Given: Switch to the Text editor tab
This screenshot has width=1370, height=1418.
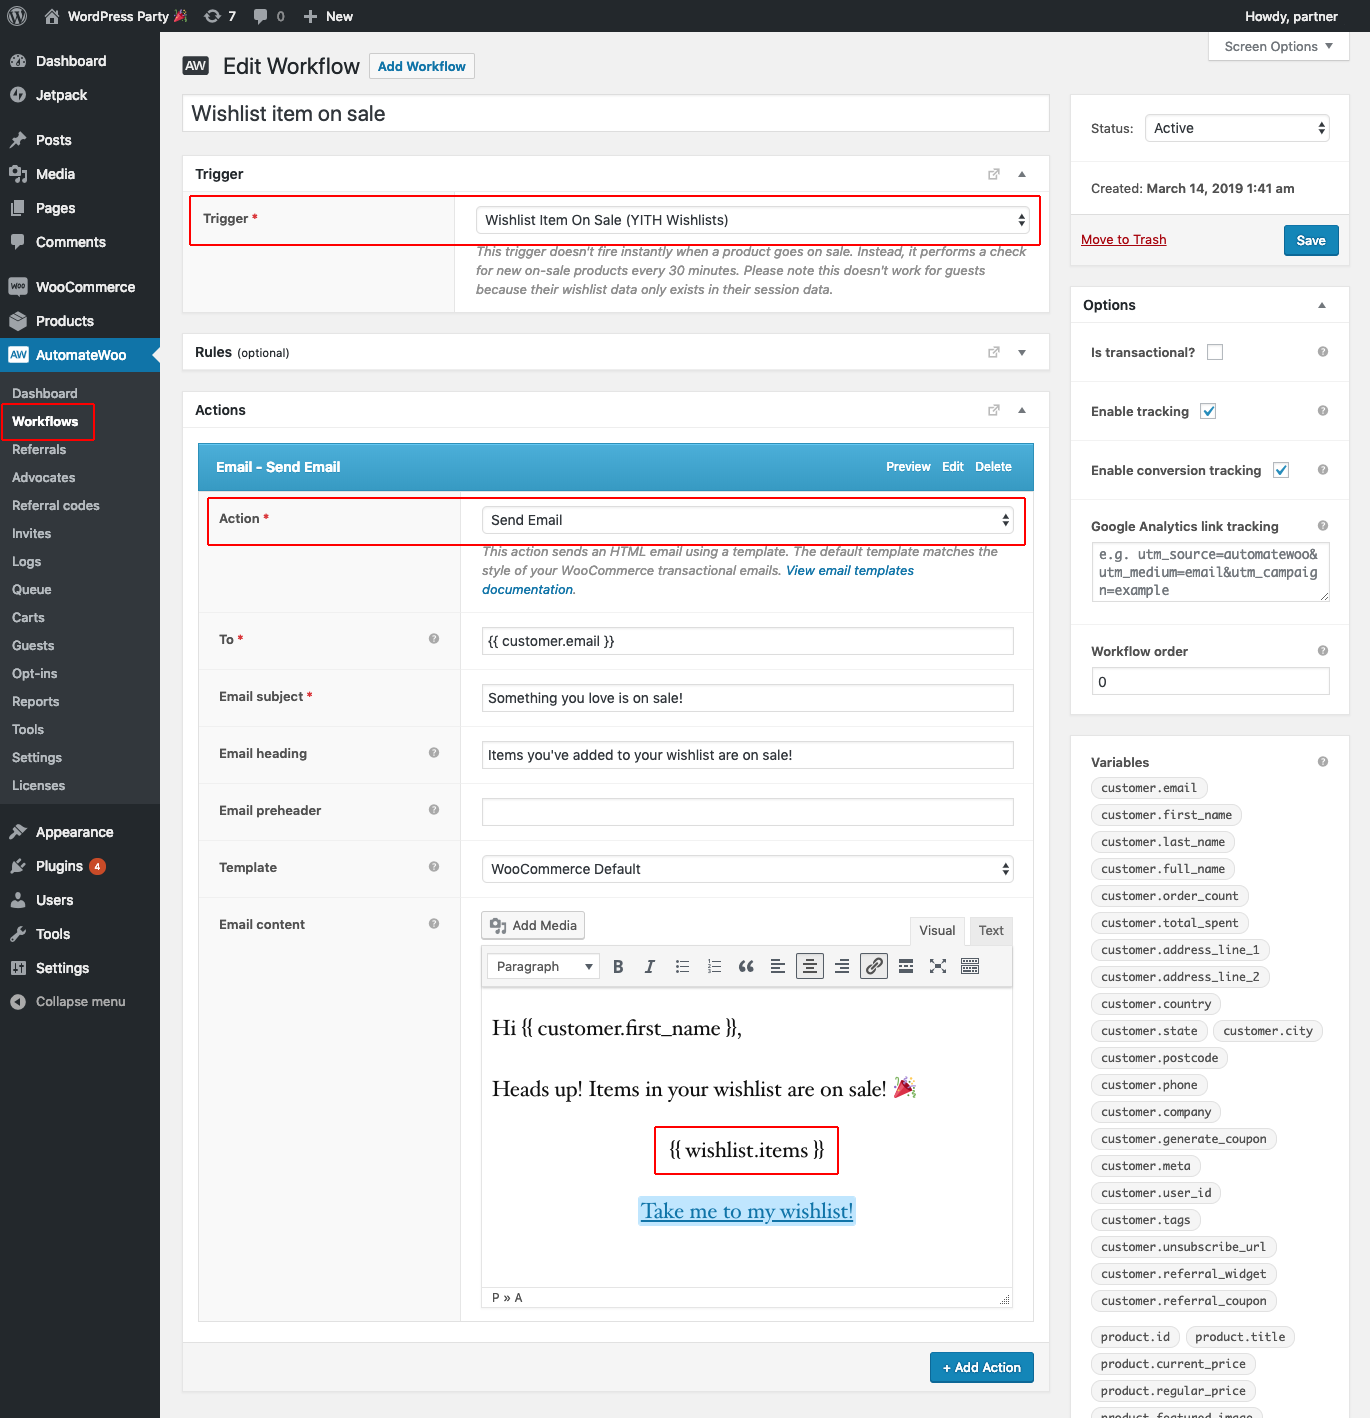Looking at the screenshot, I should (x=991, y=930).
